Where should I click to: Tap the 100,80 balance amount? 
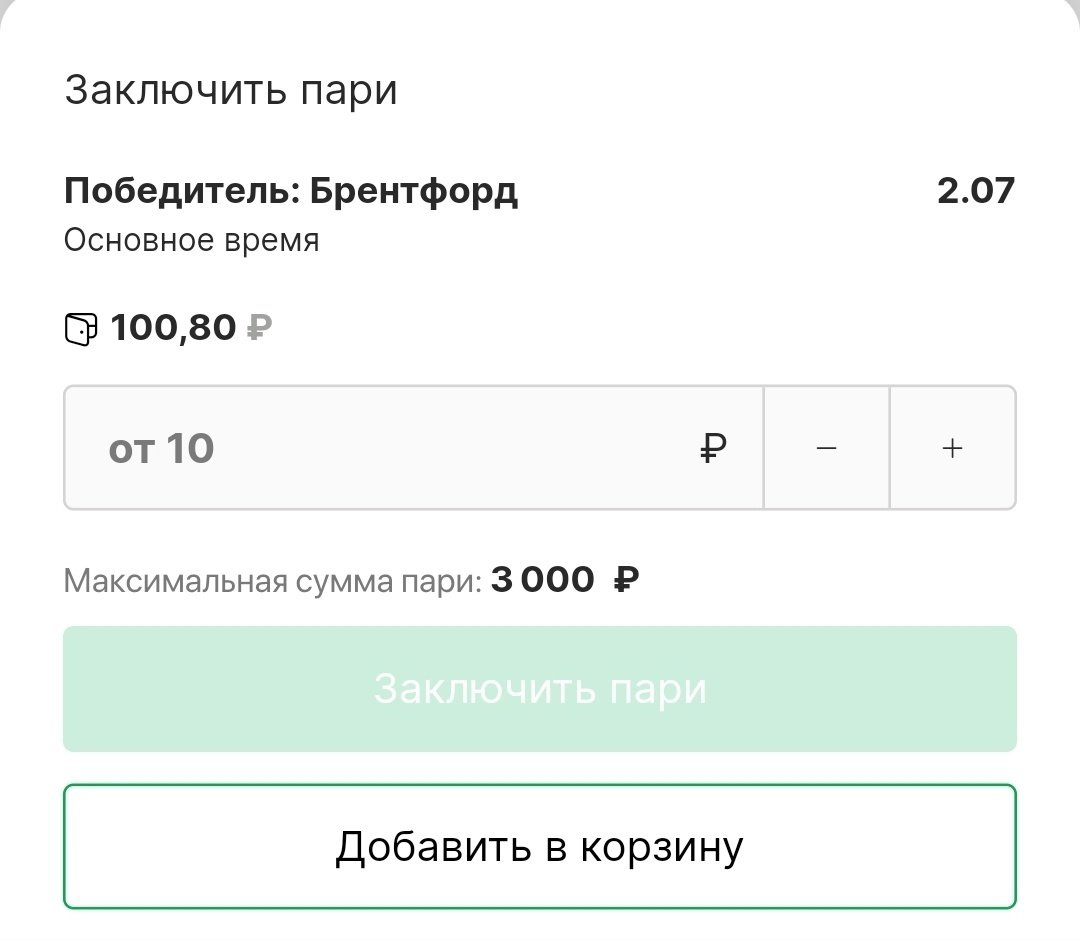pos(173,327)
